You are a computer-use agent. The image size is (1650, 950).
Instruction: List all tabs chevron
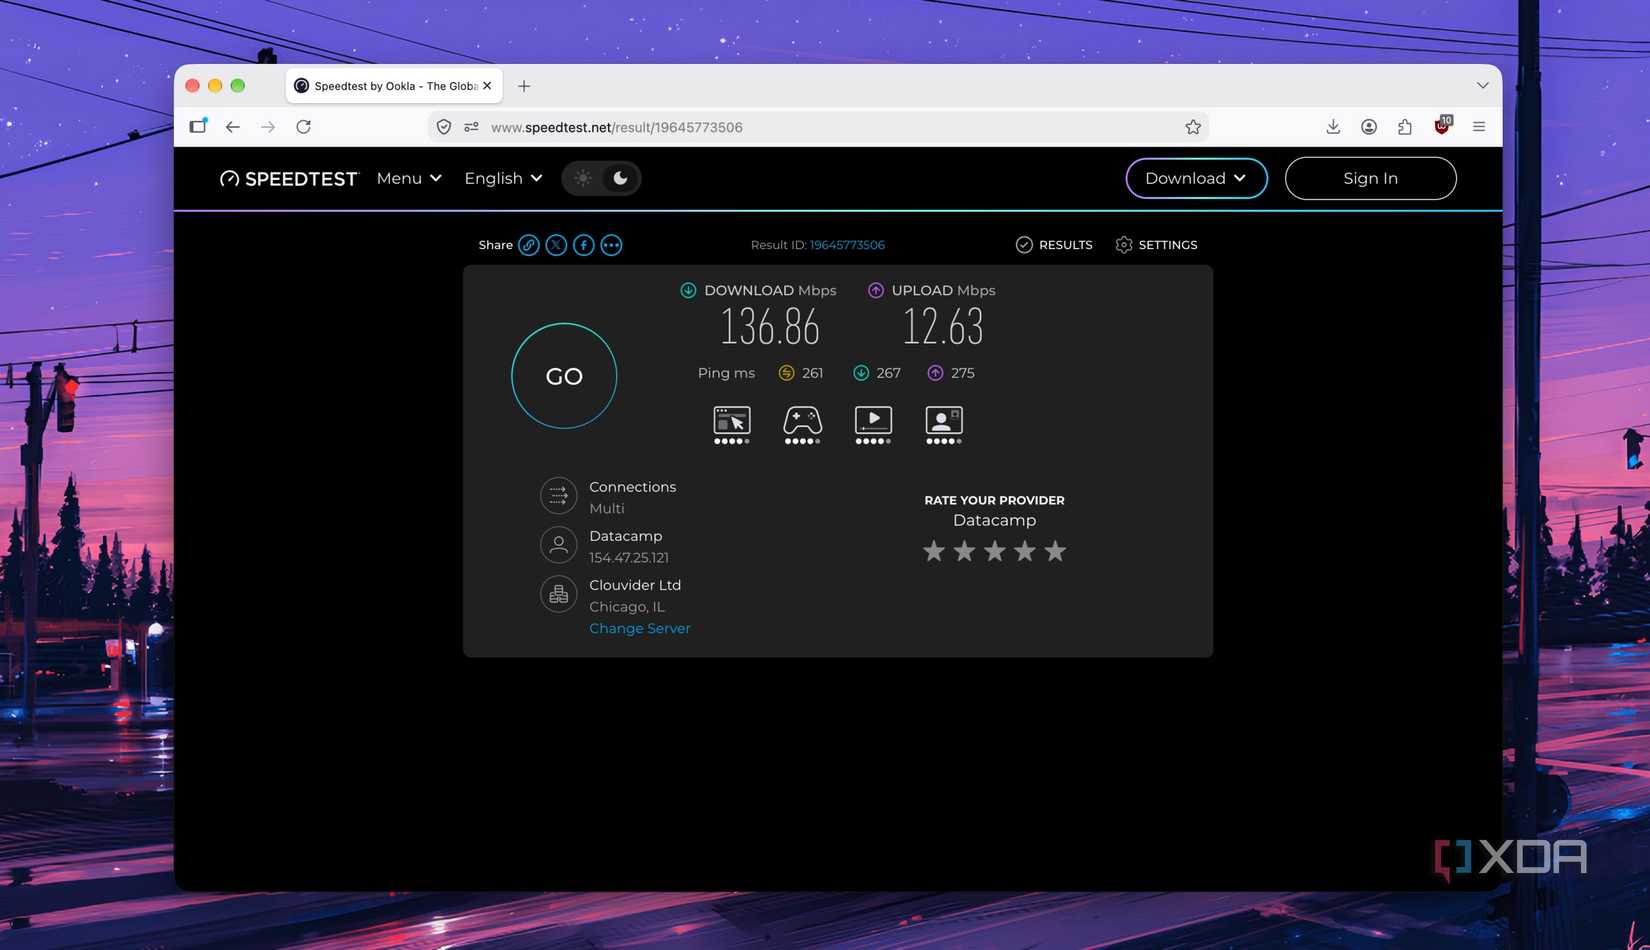1483,86
